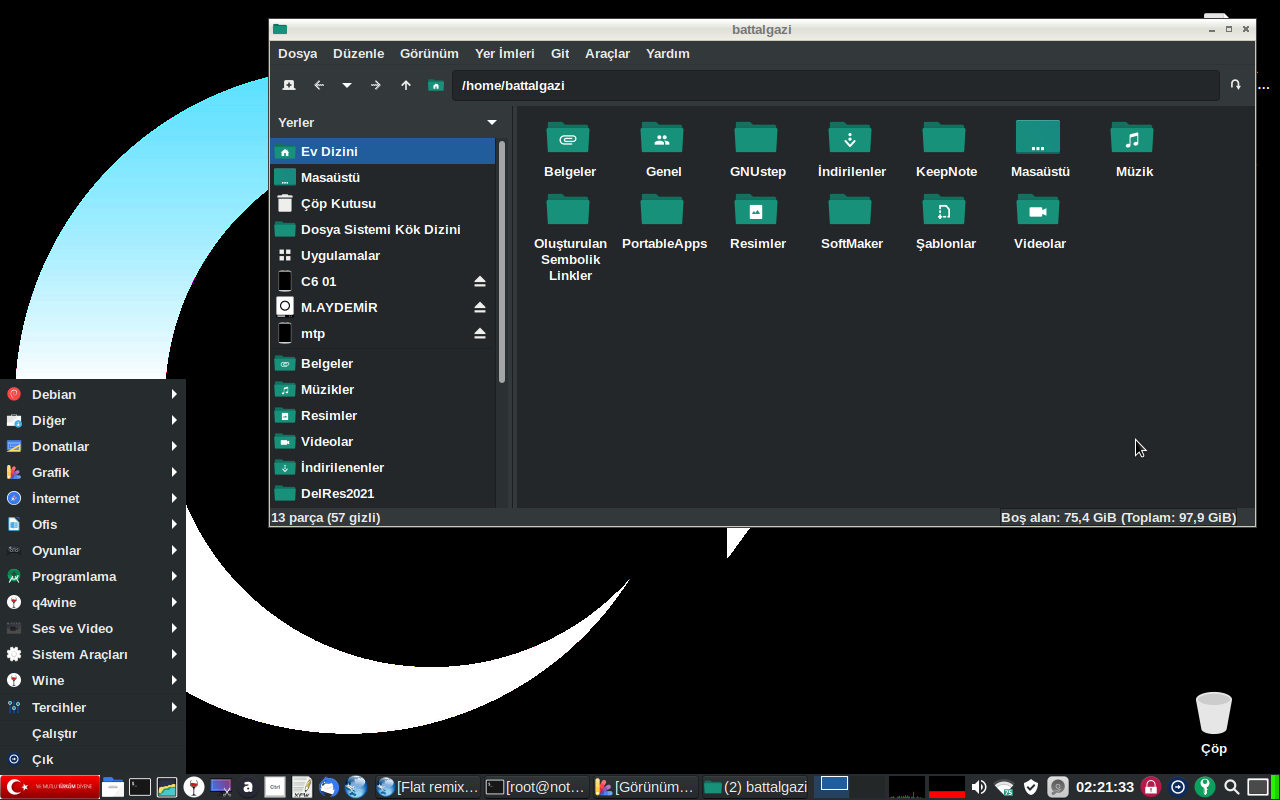This screenshot has width=1280, height=800.
Task: Open the Turkish flag start menu button
Action: pos(50,787)
